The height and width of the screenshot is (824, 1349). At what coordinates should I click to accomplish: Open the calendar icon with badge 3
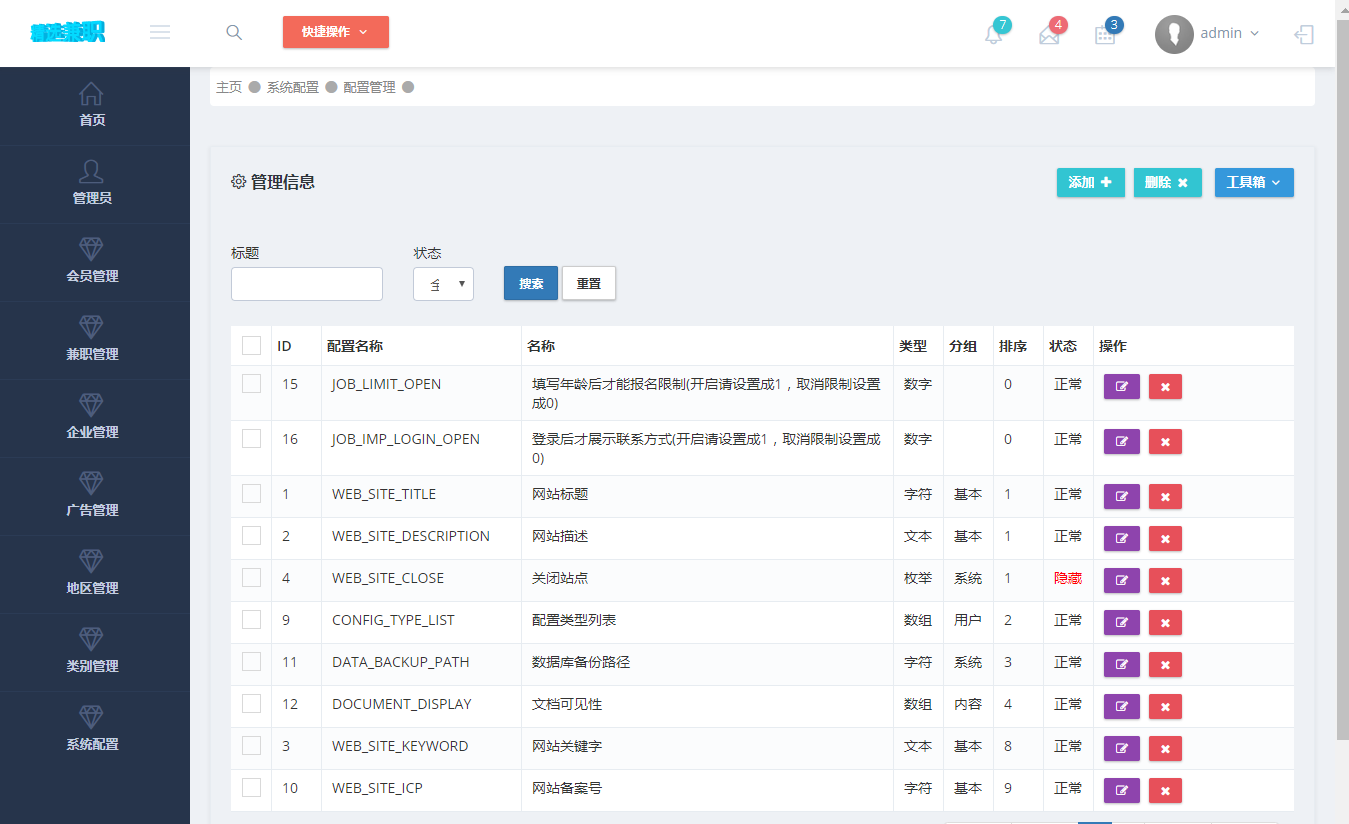pyautogui.click(x=1105, y=35)
